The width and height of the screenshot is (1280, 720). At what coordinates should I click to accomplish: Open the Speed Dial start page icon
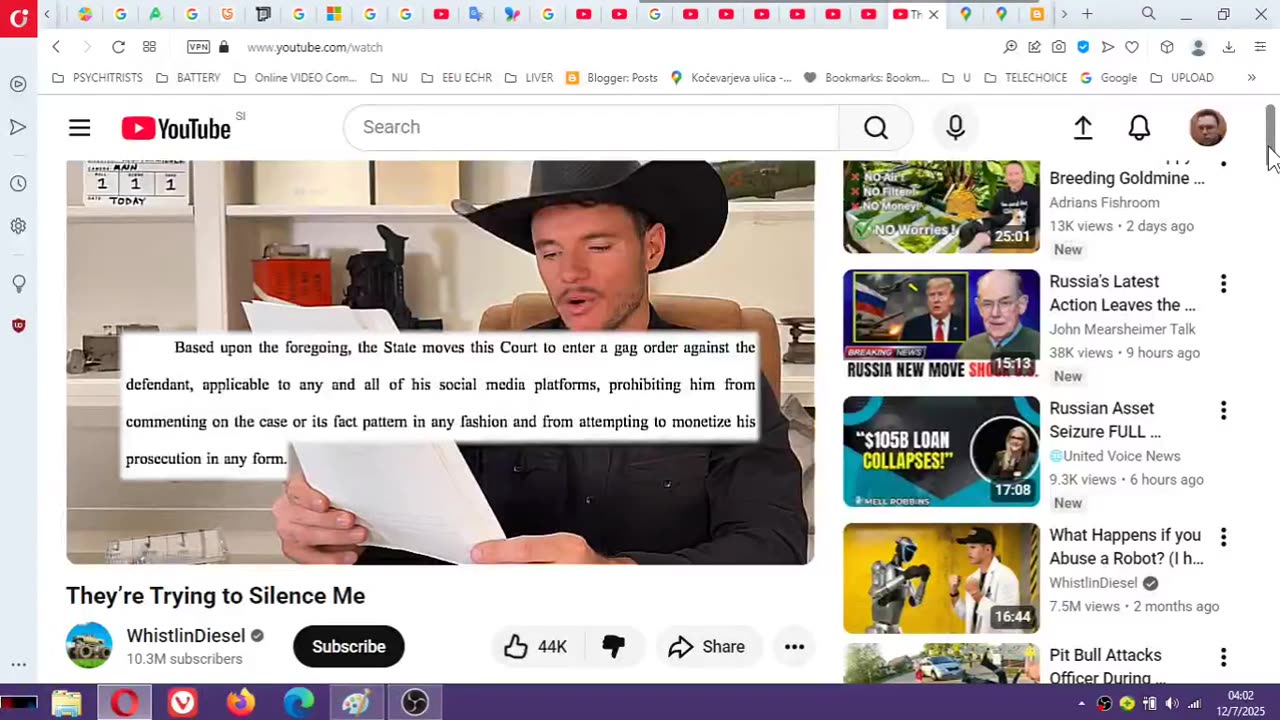pos(149,47)
